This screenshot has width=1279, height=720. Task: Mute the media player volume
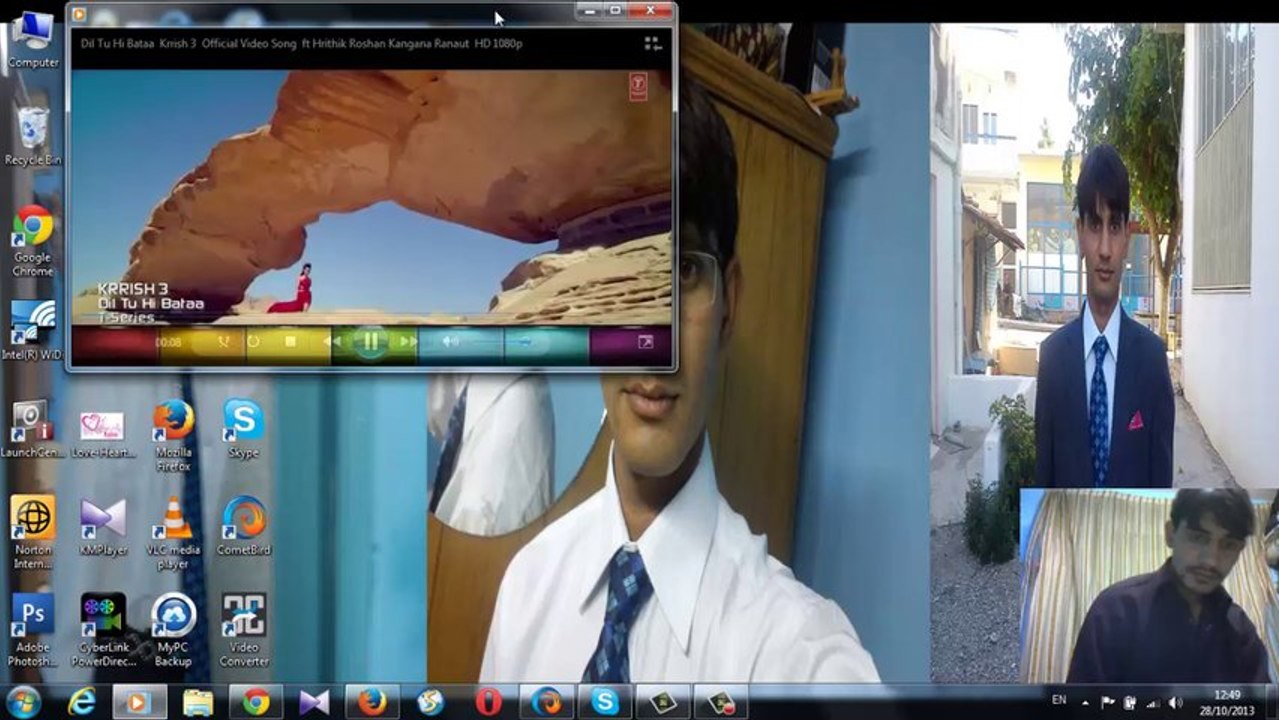click(451, 342)
